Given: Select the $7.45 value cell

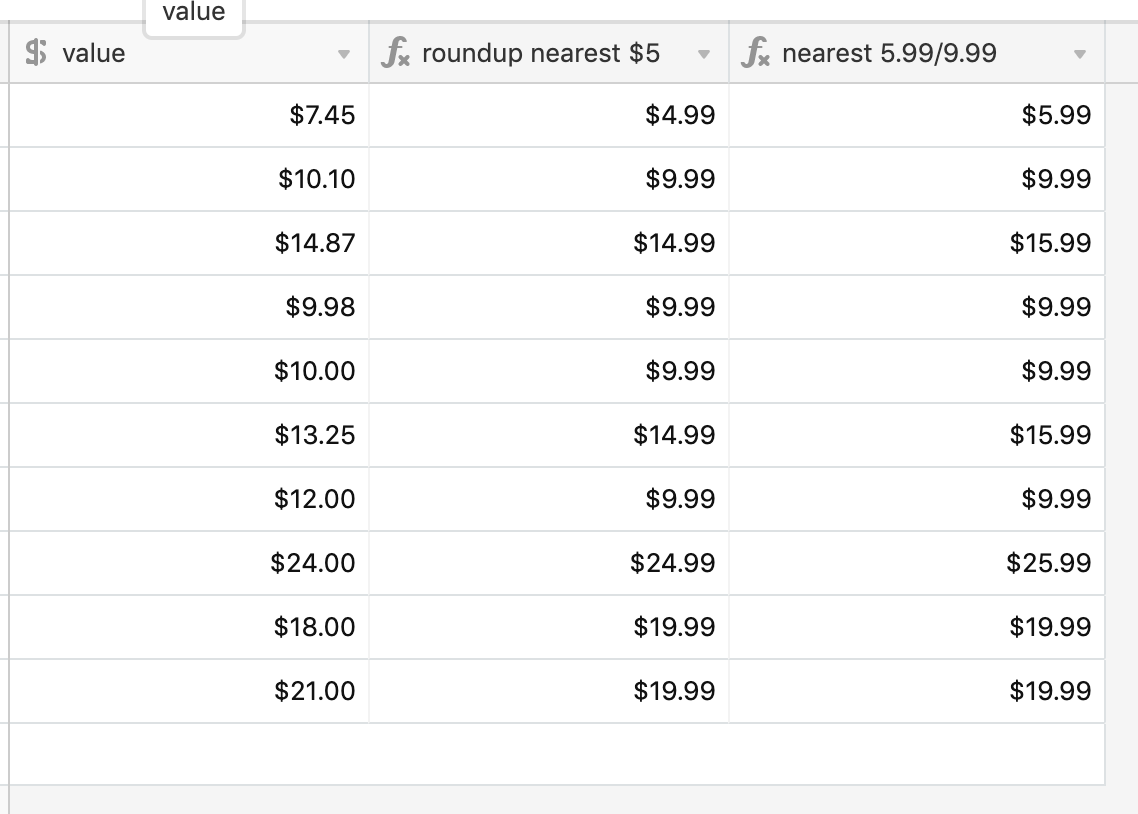Looking at the screenshot, I should tap(189, 115).
